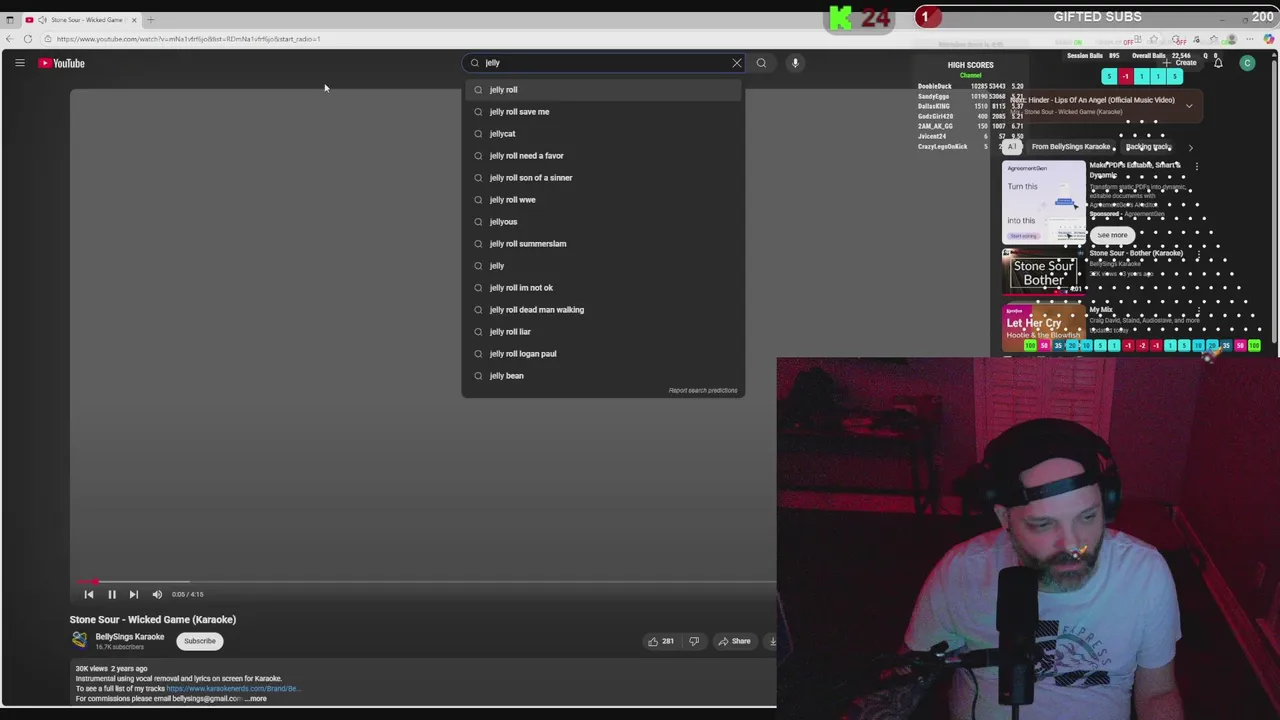Share the Wicked Game karaoke video
The image size is (1280, 720).
pos(734,641)
